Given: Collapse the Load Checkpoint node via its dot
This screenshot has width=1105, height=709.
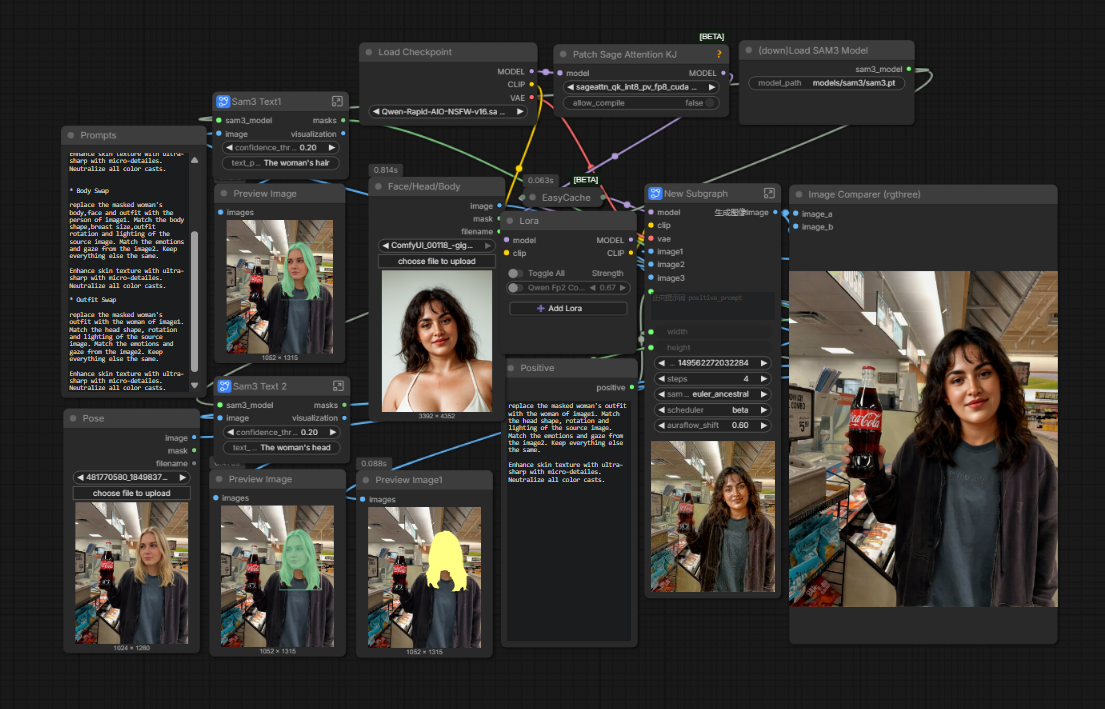Looking at the screenshot, I should point(369,52).
